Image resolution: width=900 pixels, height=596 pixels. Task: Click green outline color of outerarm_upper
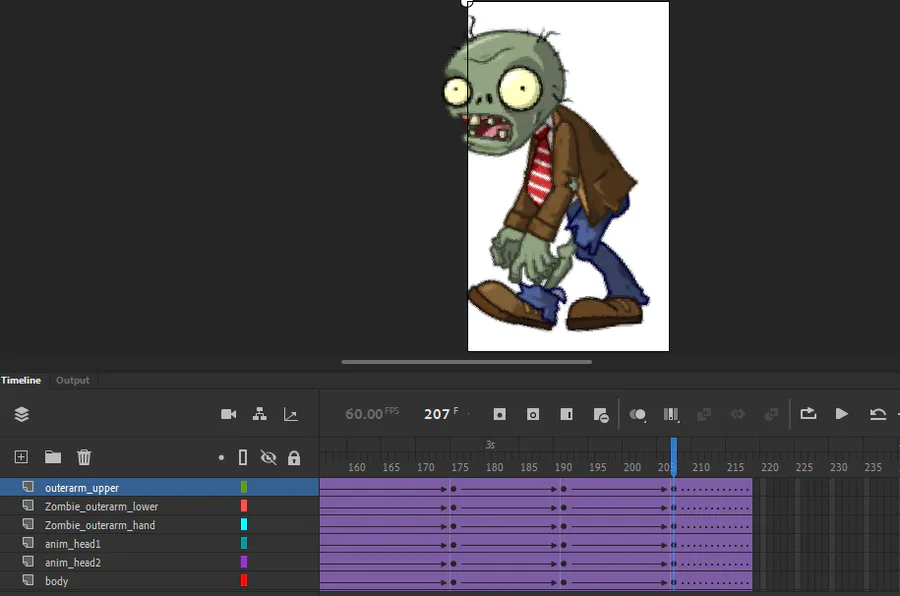(244, 487)
